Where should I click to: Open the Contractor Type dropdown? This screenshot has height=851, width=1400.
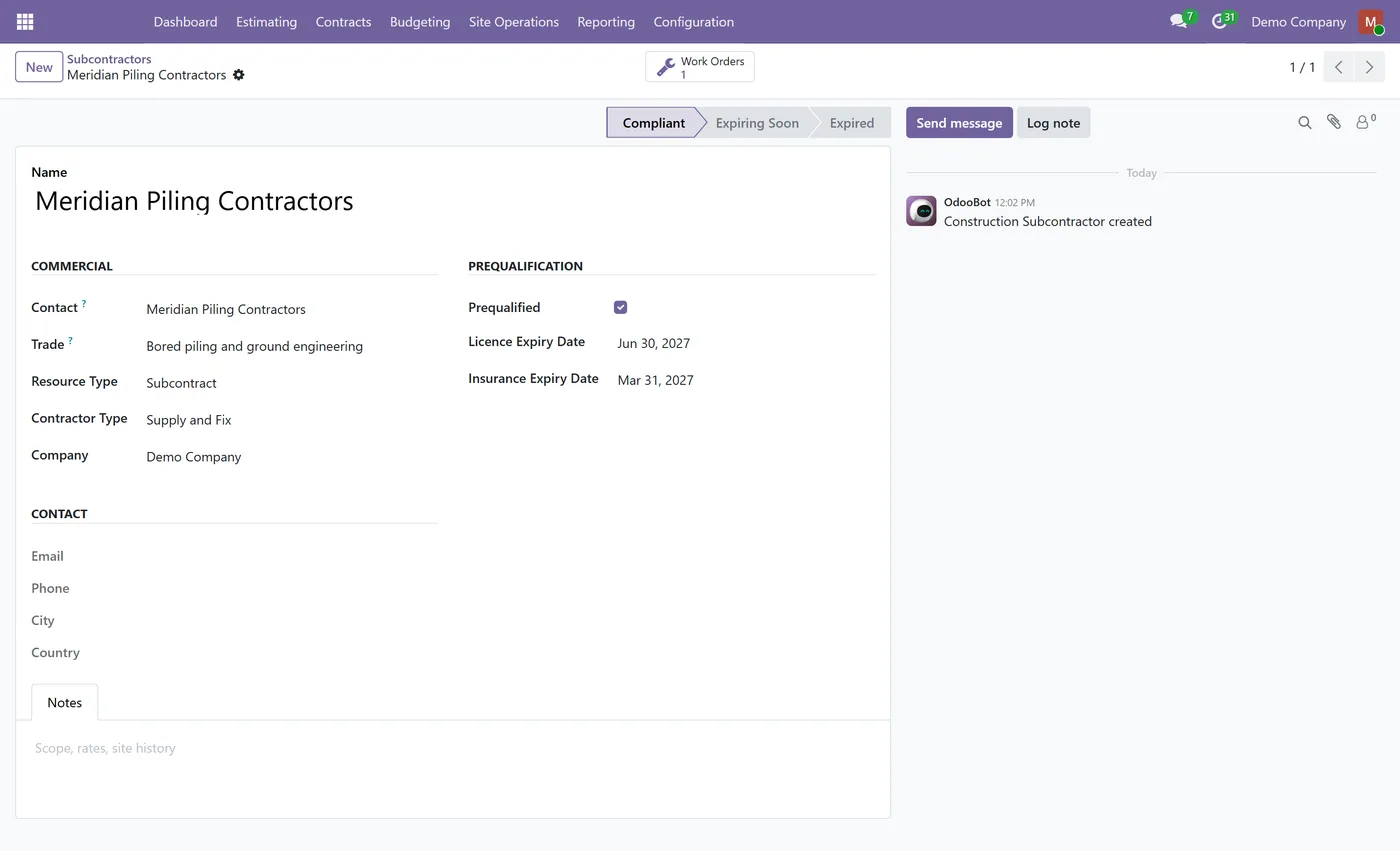pyautogui.click(x=291, y=420)
